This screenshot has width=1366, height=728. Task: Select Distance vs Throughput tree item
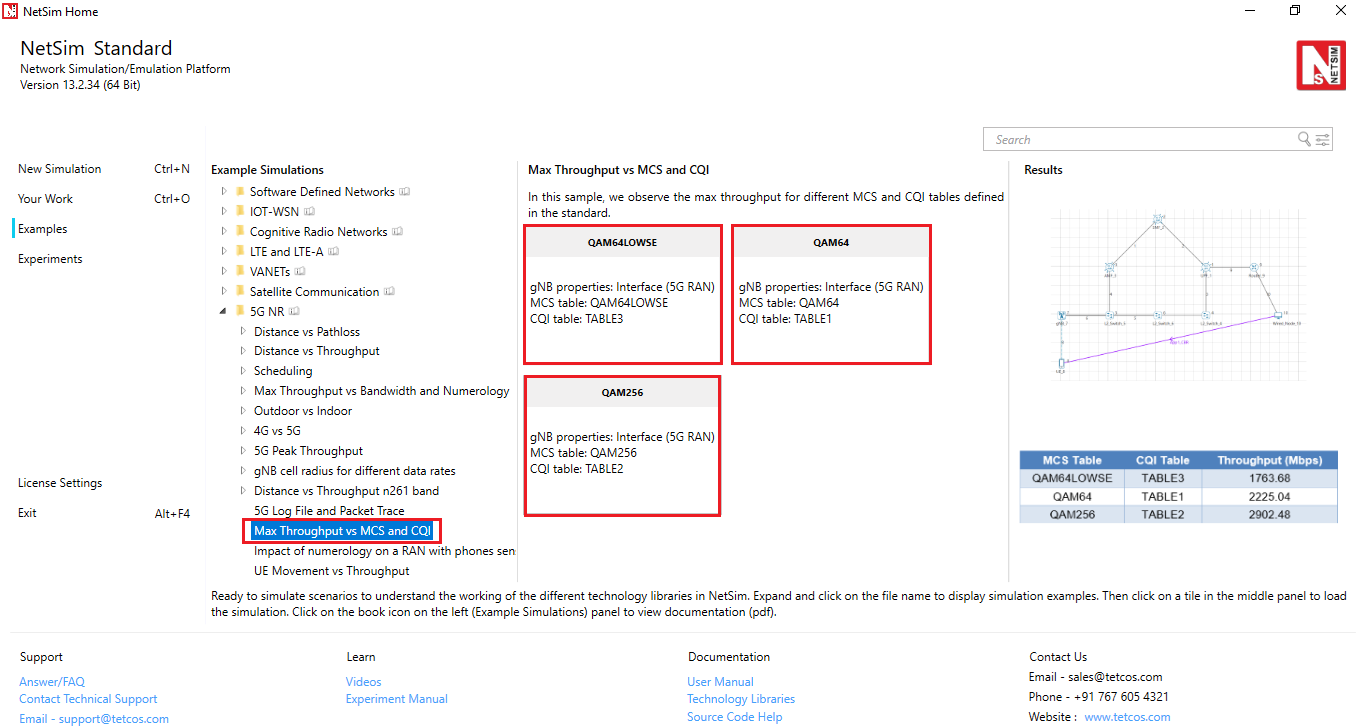coord(317,351)
